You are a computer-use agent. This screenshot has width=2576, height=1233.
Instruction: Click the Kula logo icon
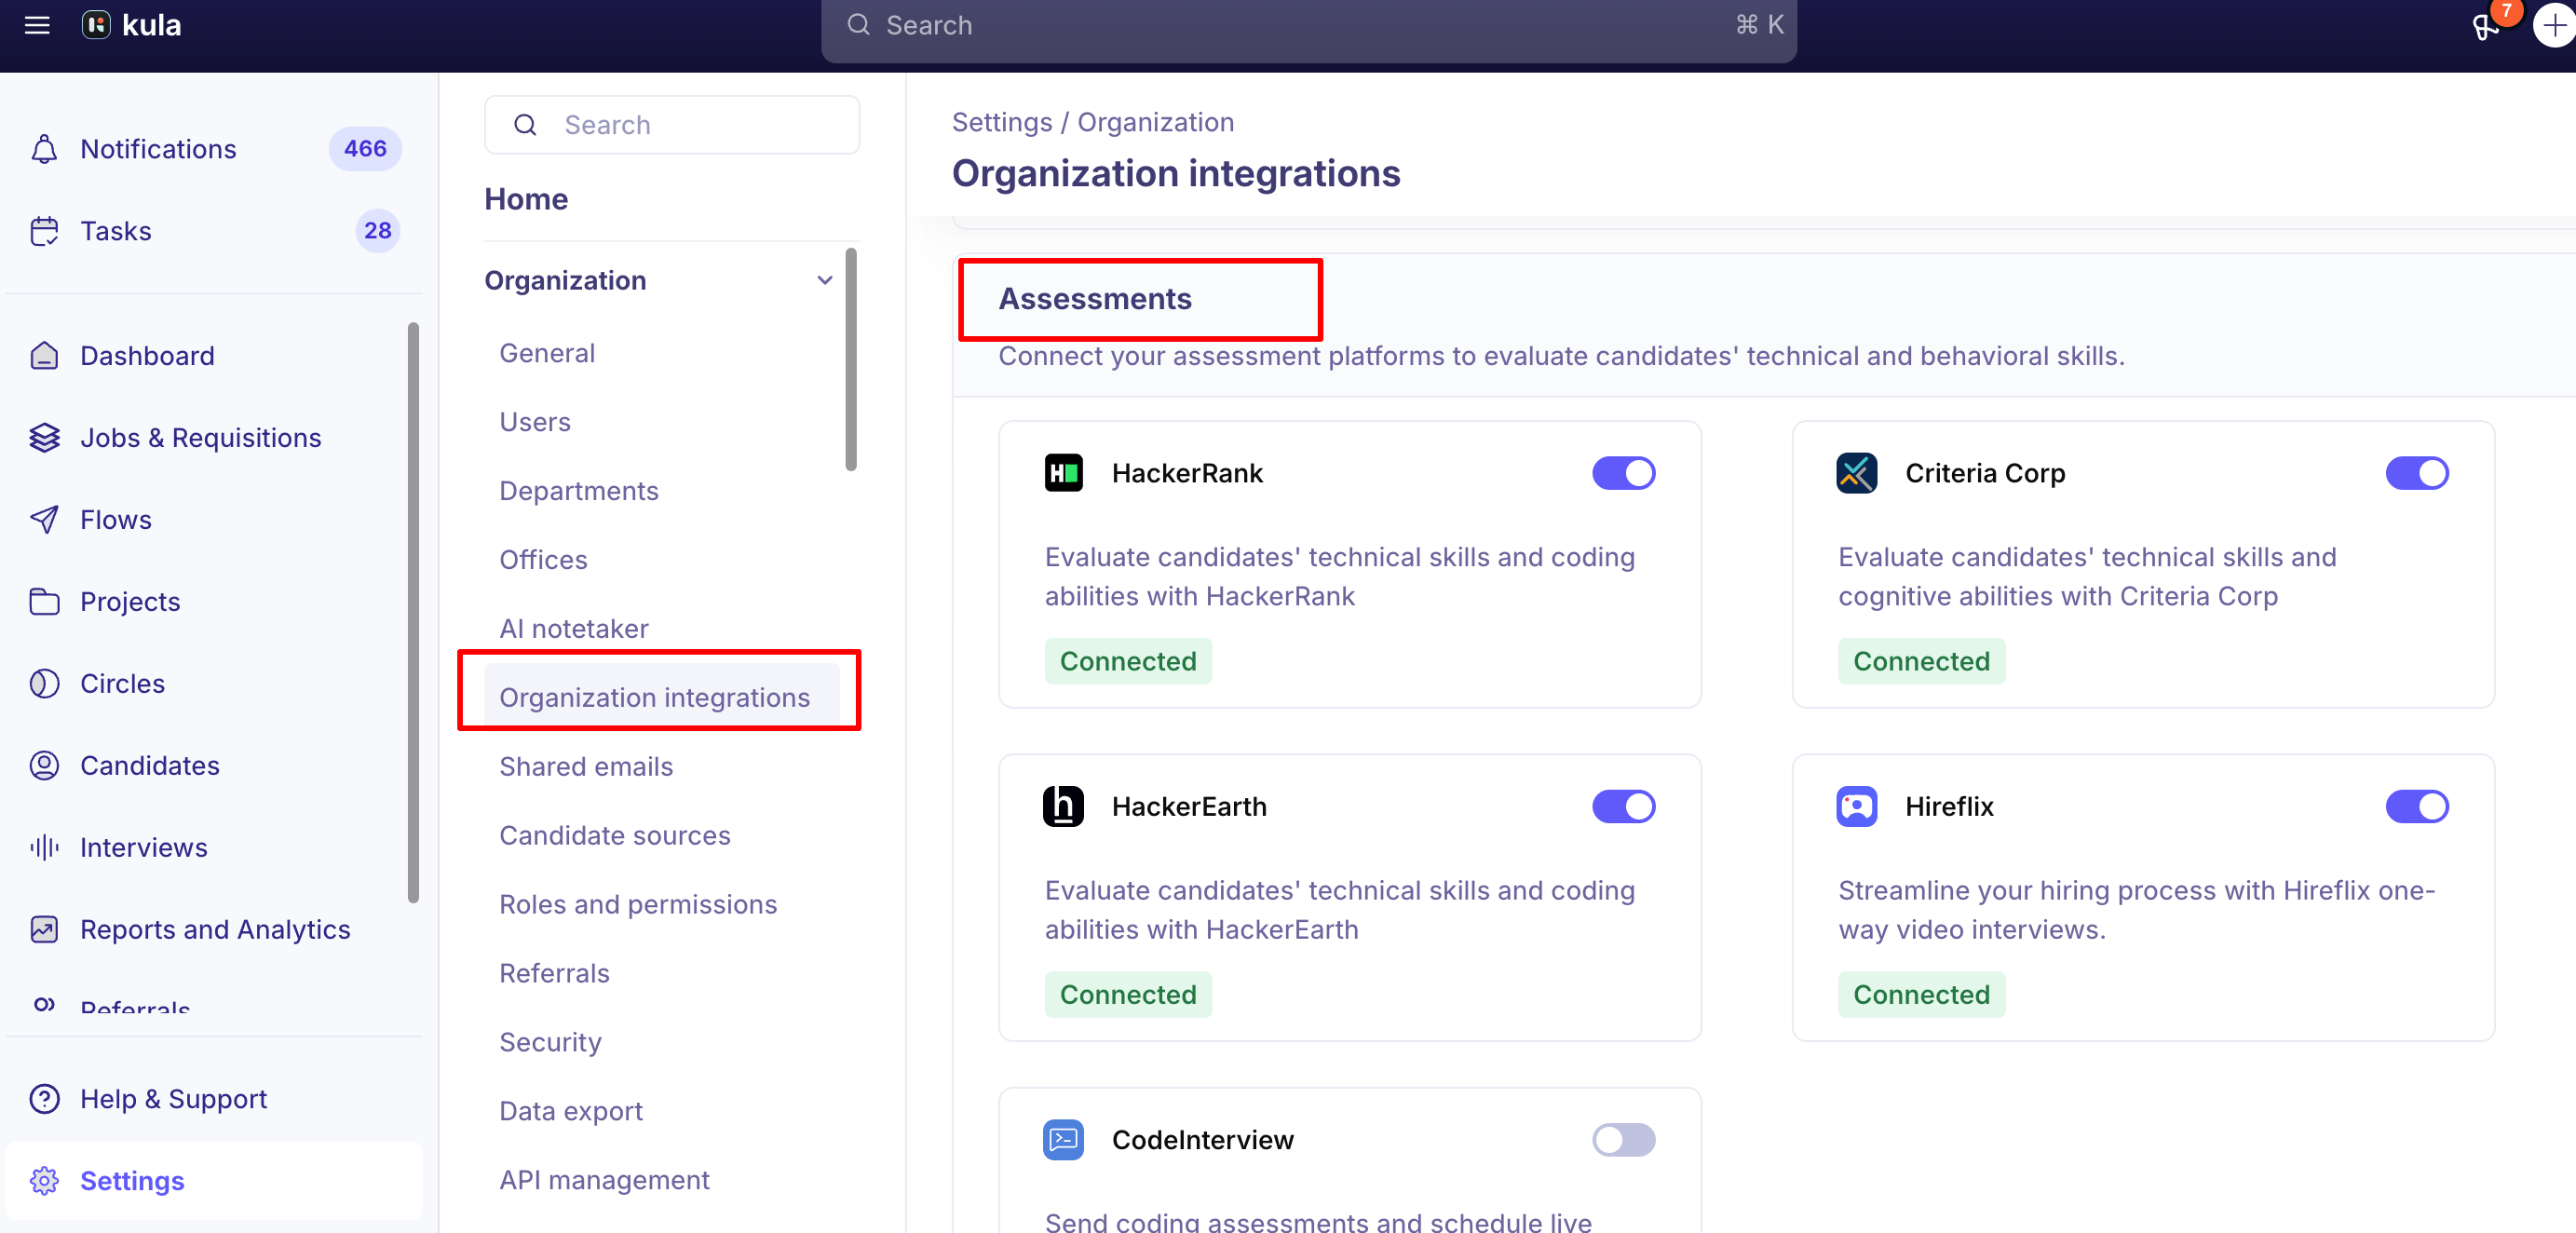pos(96,25)
